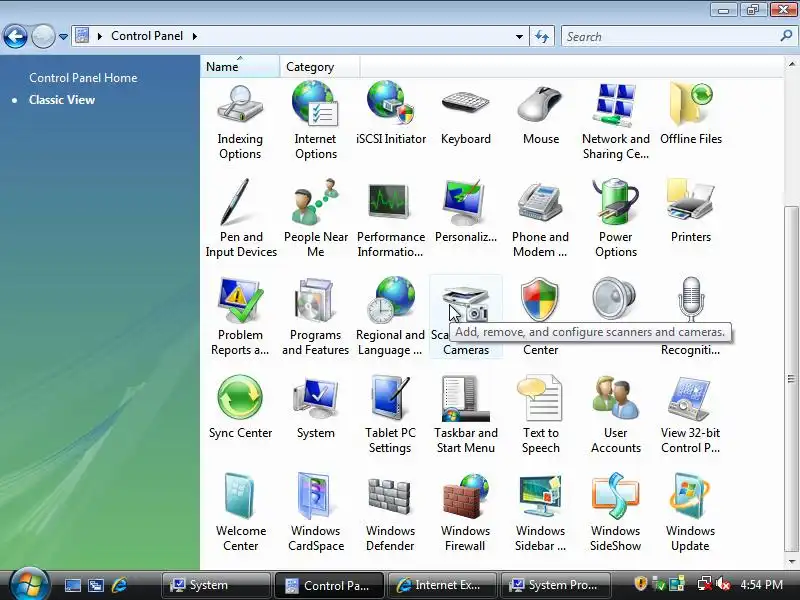The image size is (800, 600).
Task: Expand arrow after Control Panel breadcrumb
Action: 194,36
